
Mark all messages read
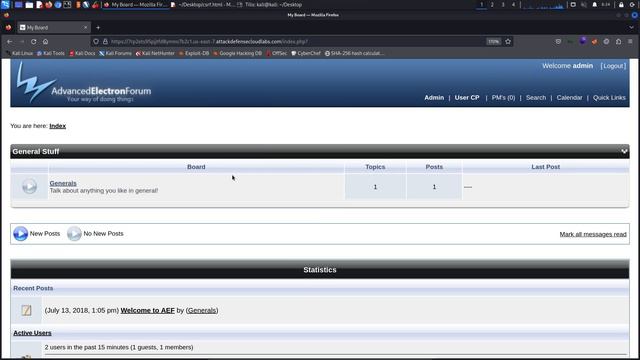click(x=593, y=234)
